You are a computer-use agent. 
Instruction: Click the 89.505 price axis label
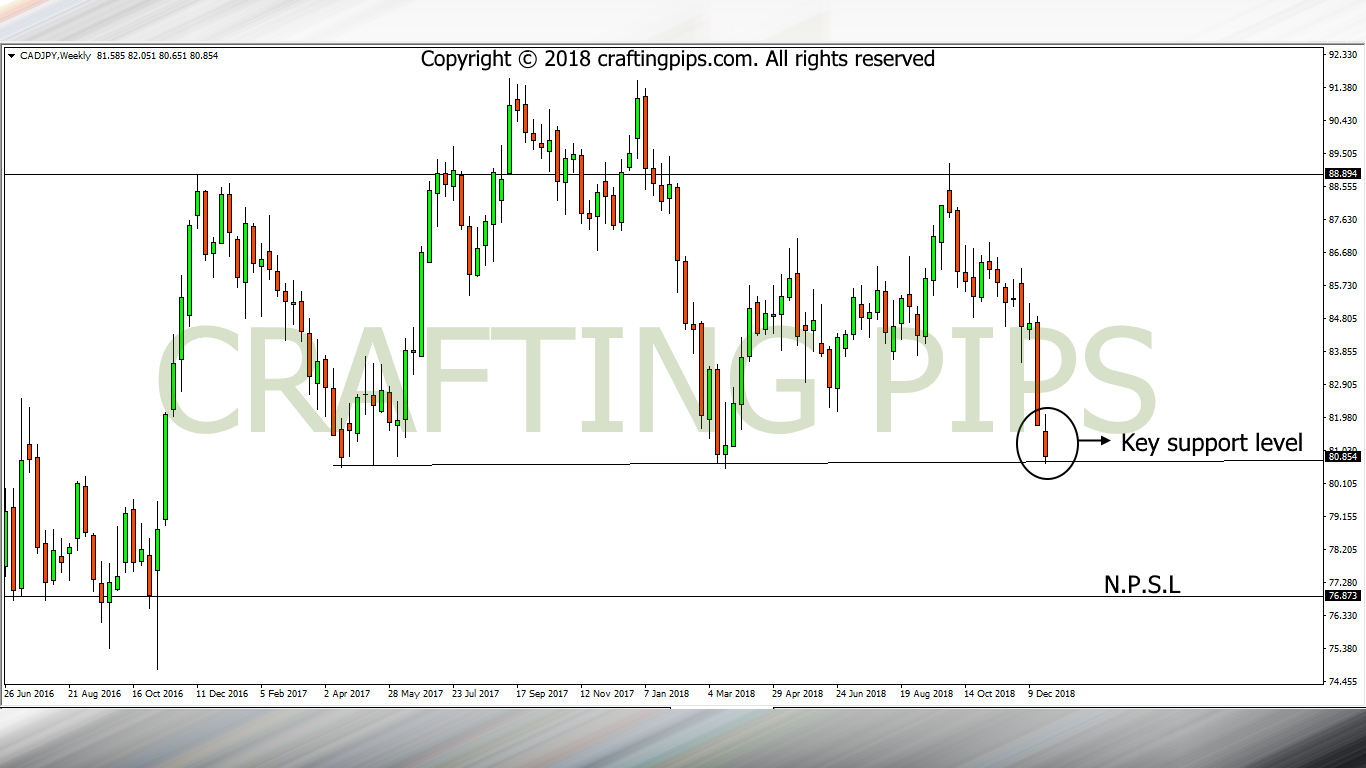(x=1342, y=154)
